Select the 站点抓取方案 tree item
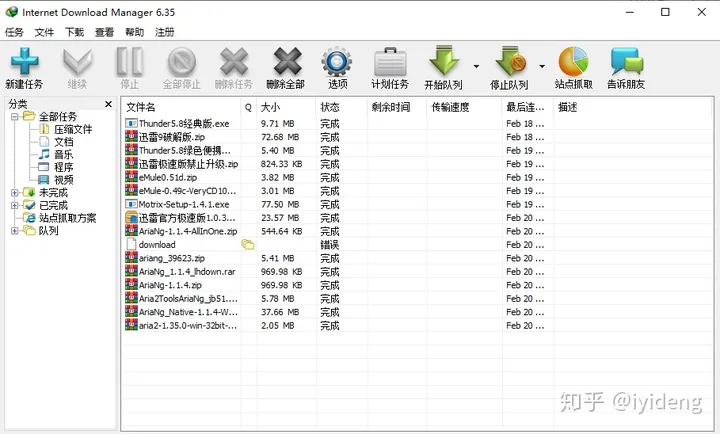The height and width of the screenshot is (434, 720). (x=68, y=218)
